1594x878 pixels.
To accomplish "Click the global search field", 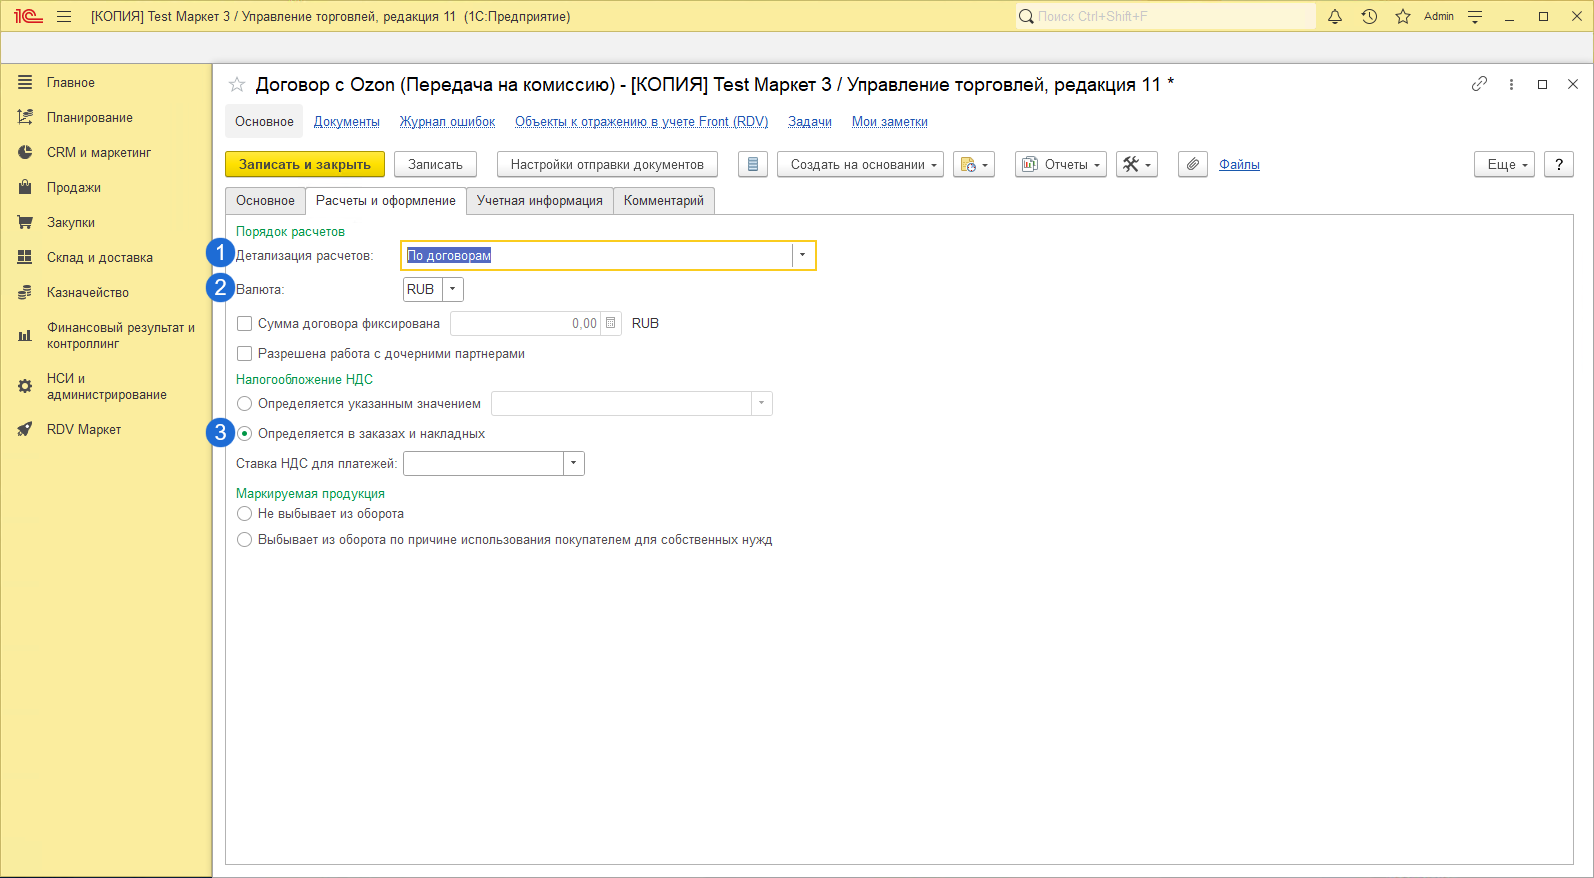I will (x=1166, y=16).
